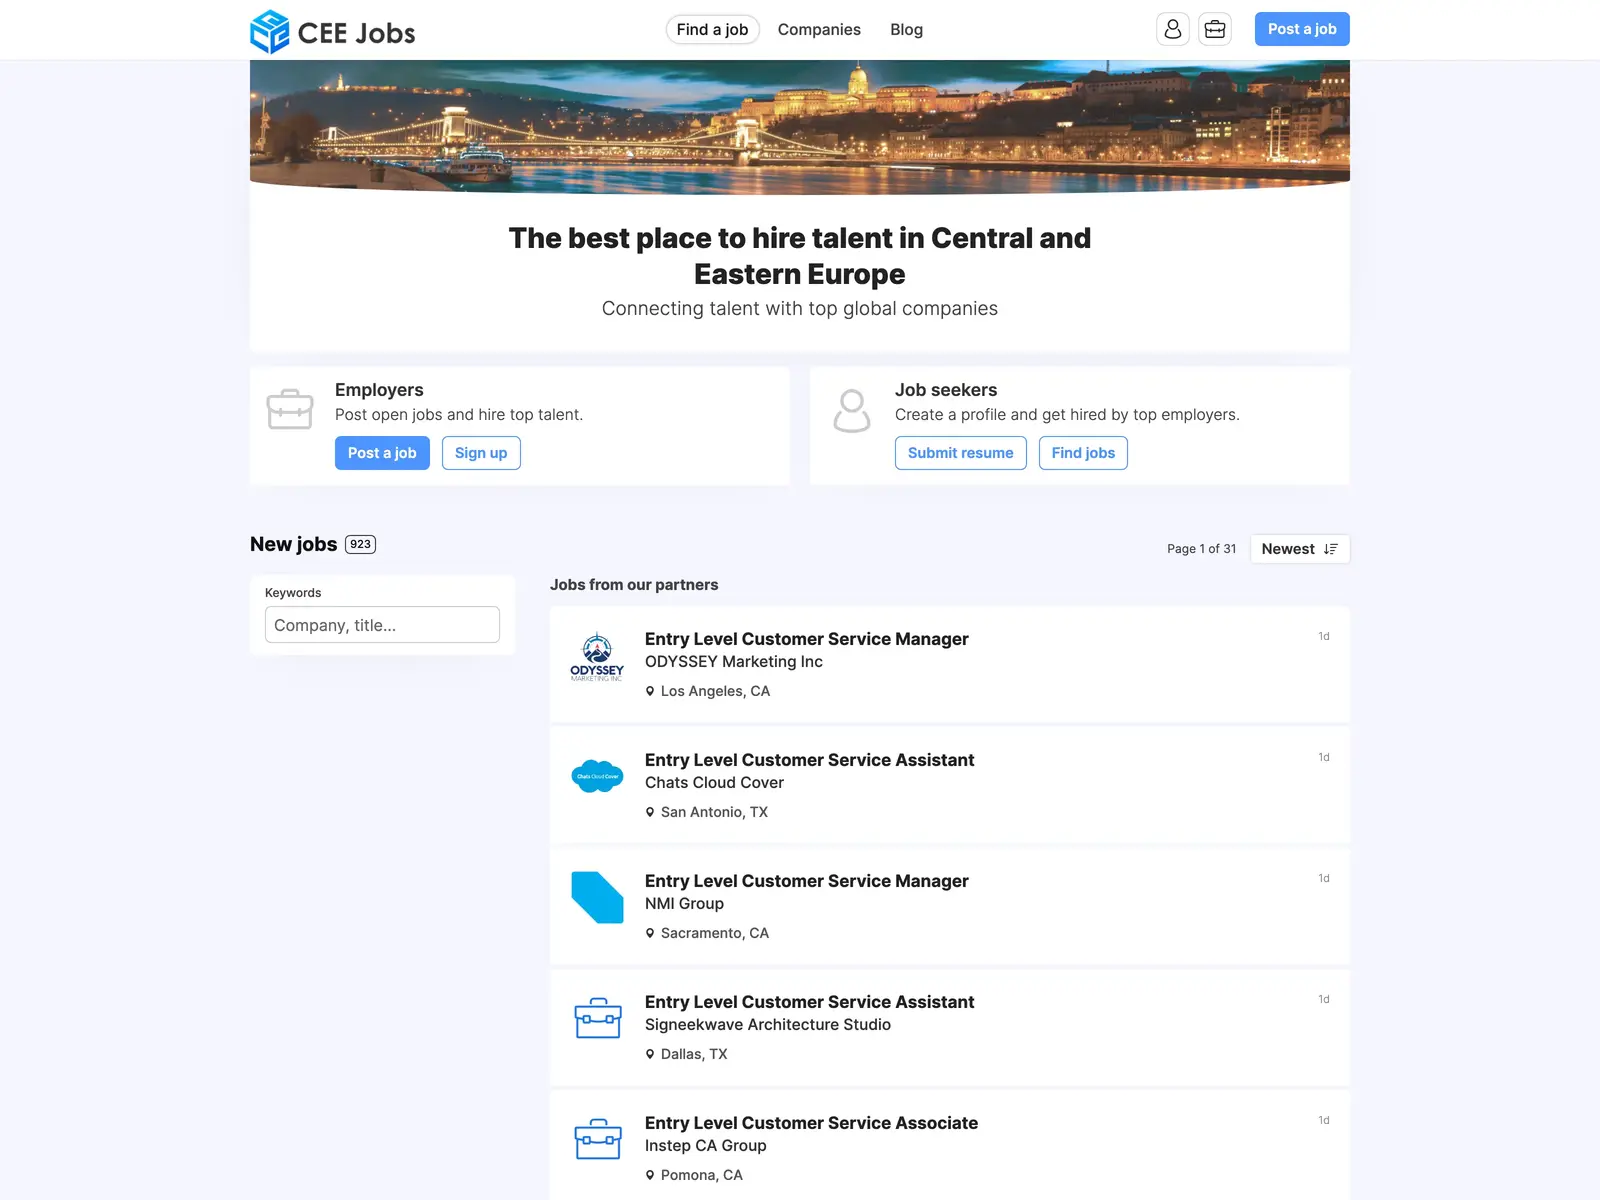Click the 923 new jobs count badge
This screenshot has width=1600, height=1200.
coord(361,544)
